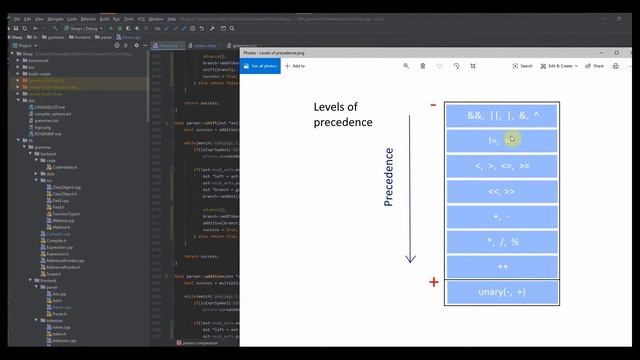Select token.cpp in project tree

[x=58, y=327]
